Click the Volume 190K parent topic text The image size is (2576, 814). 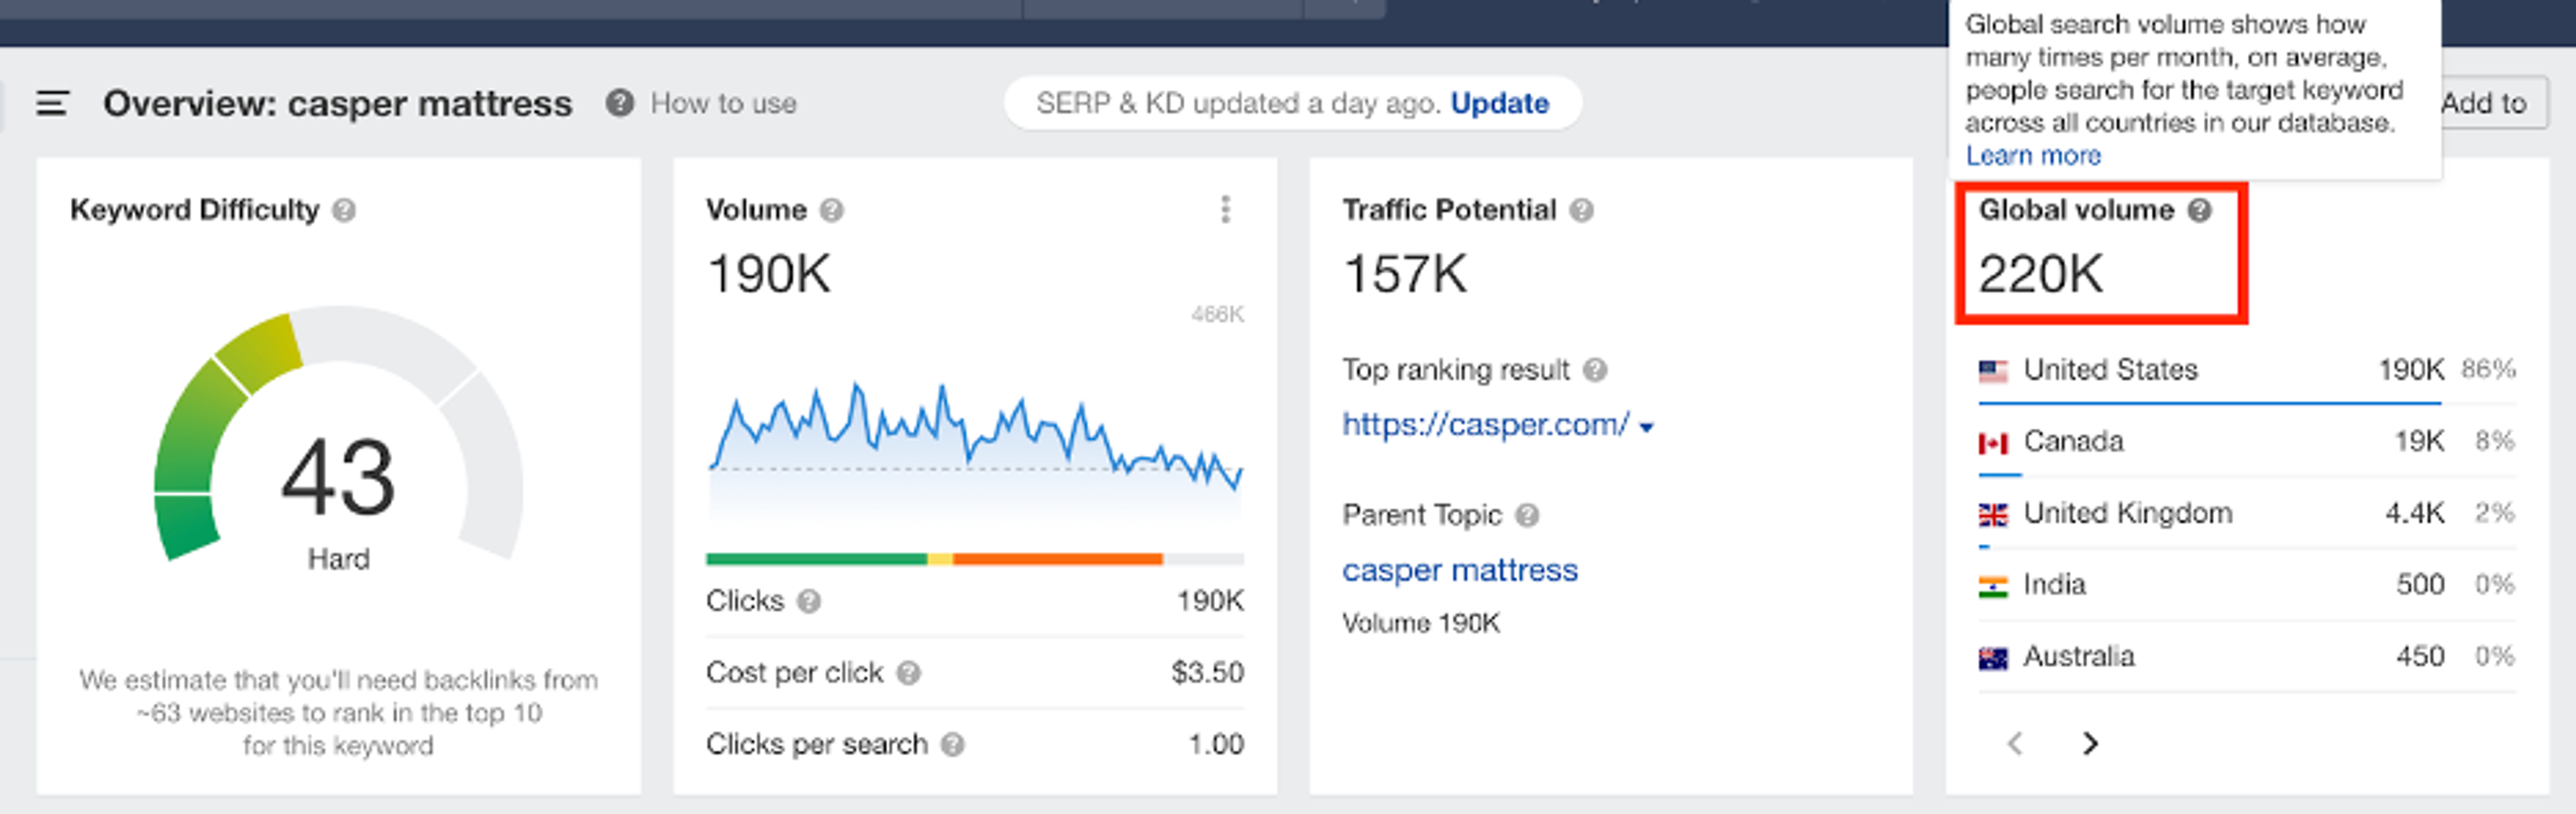[1421, 624]
